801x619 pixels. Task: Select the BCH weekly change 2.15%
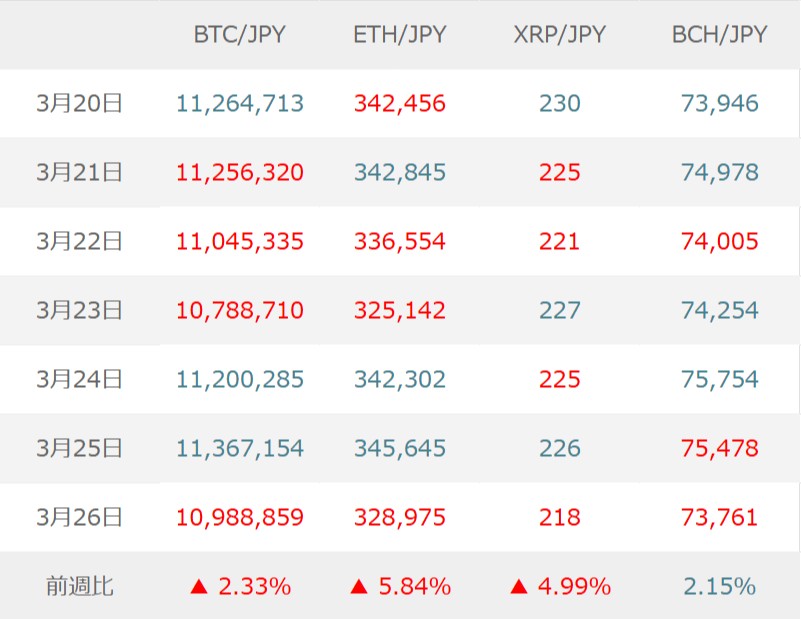(x=720, y=586)
